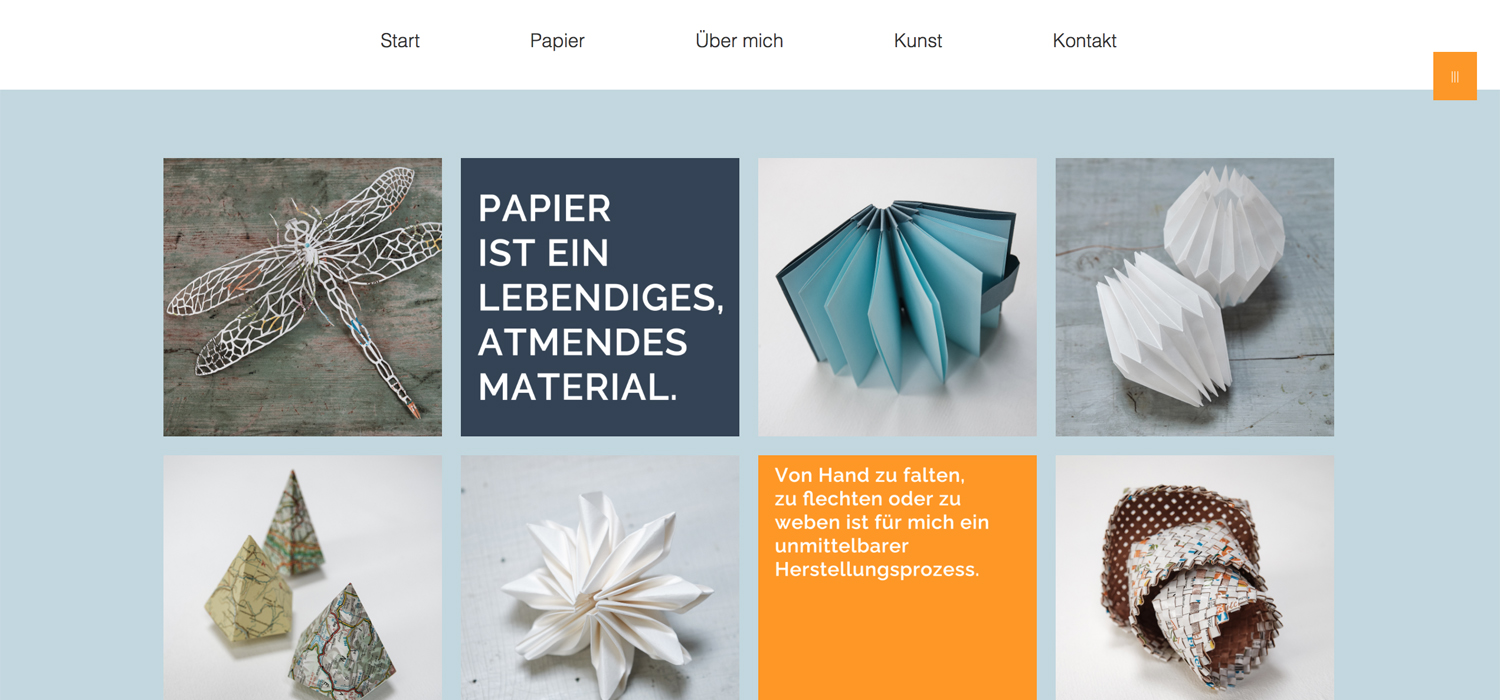Open the white folded paper star image
The image size is (1500, 700).
599,577
